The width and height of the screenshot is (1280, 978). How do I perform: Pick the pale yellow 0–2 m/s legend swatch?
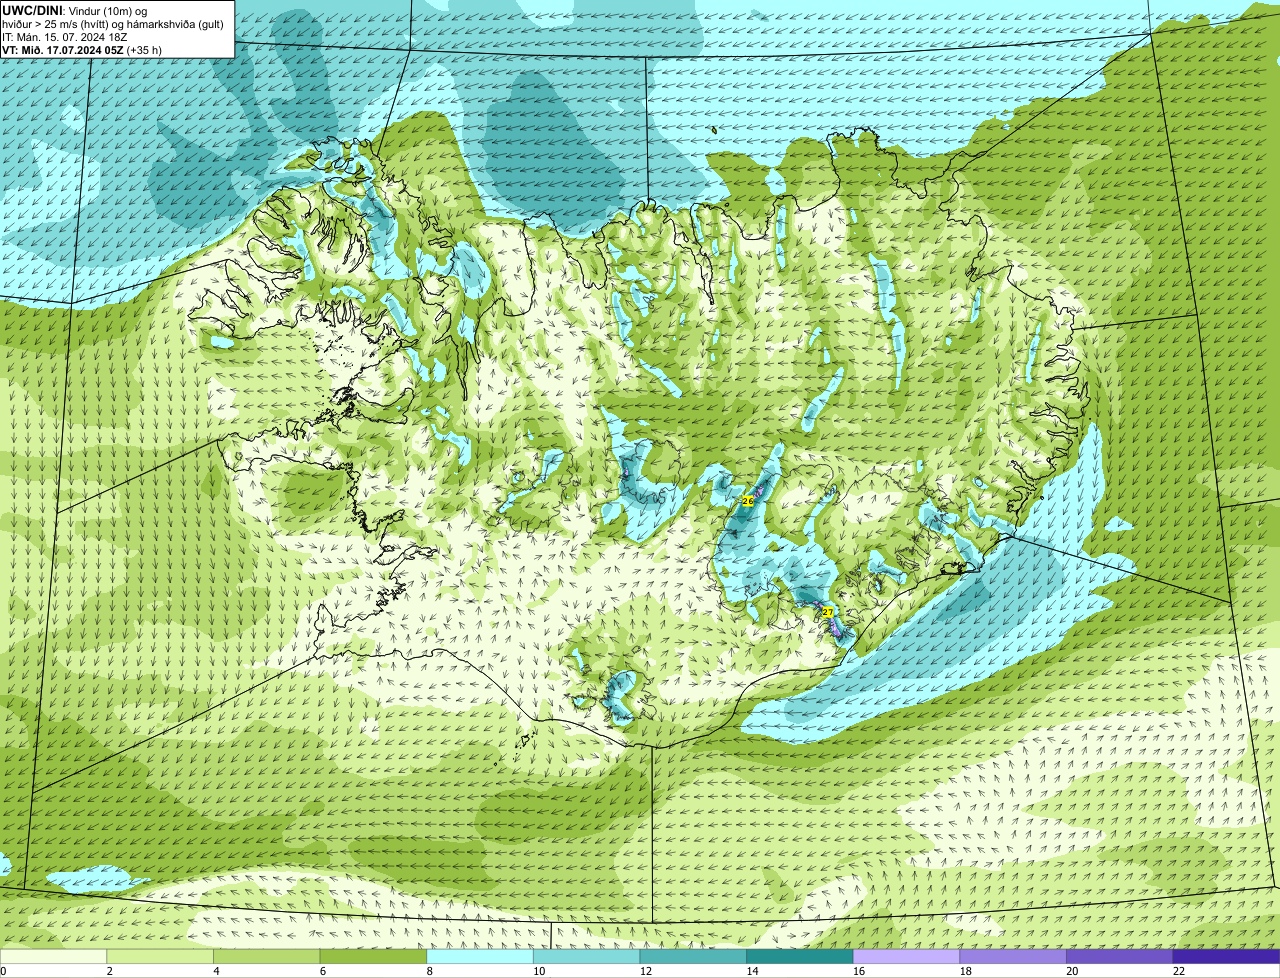click(53, 956)
